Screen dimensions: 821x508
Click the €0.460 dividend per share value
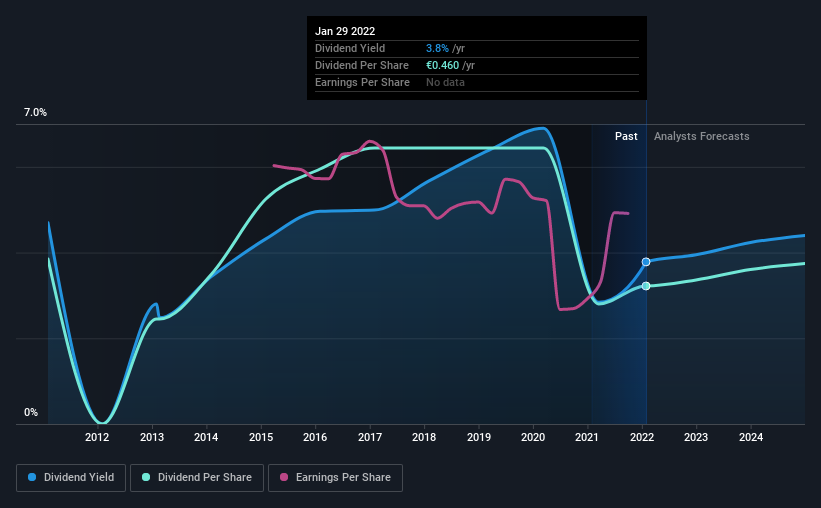(442, 65)
